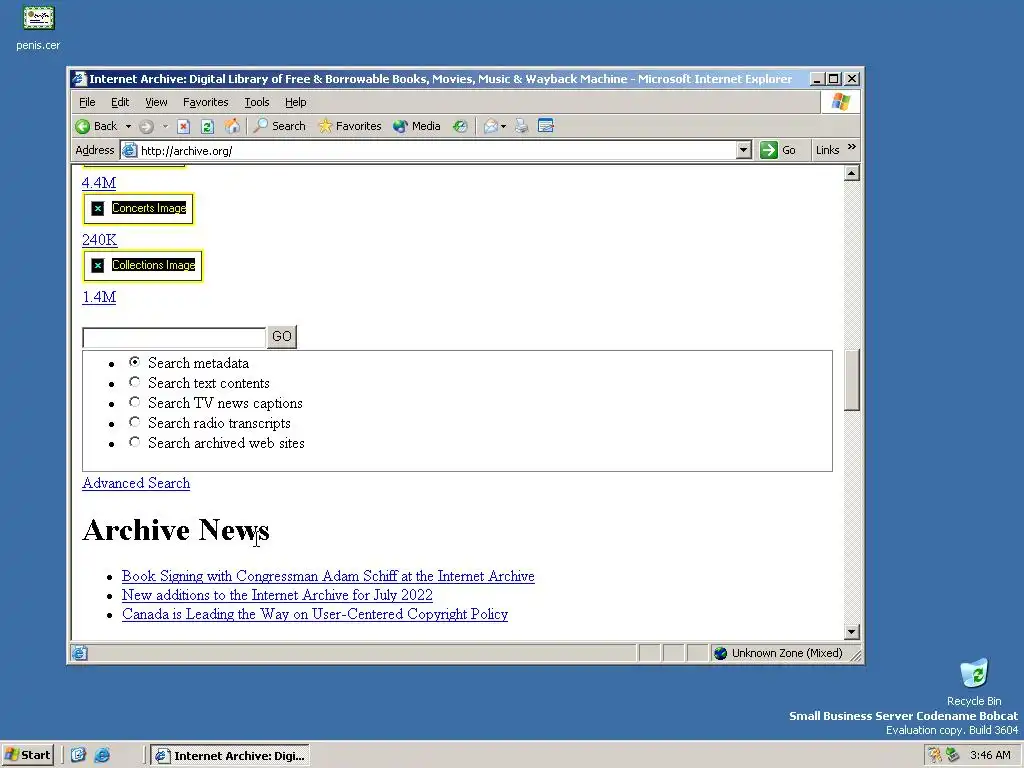Go to the Home page icon
The height and width of the screenshot is (768, 1024).
(231, 126)
